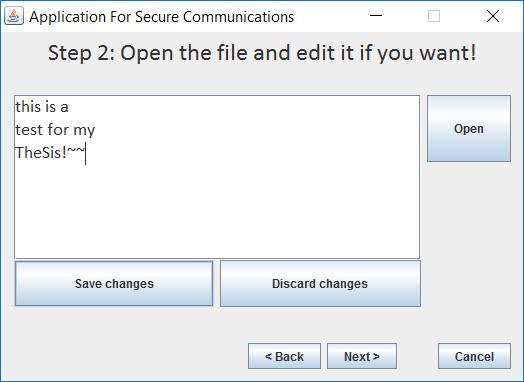This screenshot has height=382, width=524.
Task: Close the Application For Secure Communications window
Action: [493, 16]
